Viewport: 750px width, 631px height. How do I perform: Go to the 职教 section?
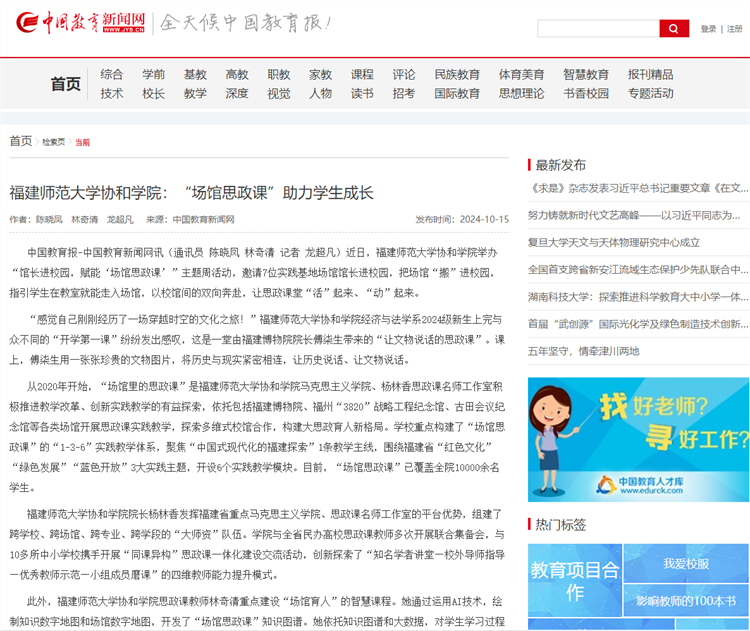coord(278,74)
